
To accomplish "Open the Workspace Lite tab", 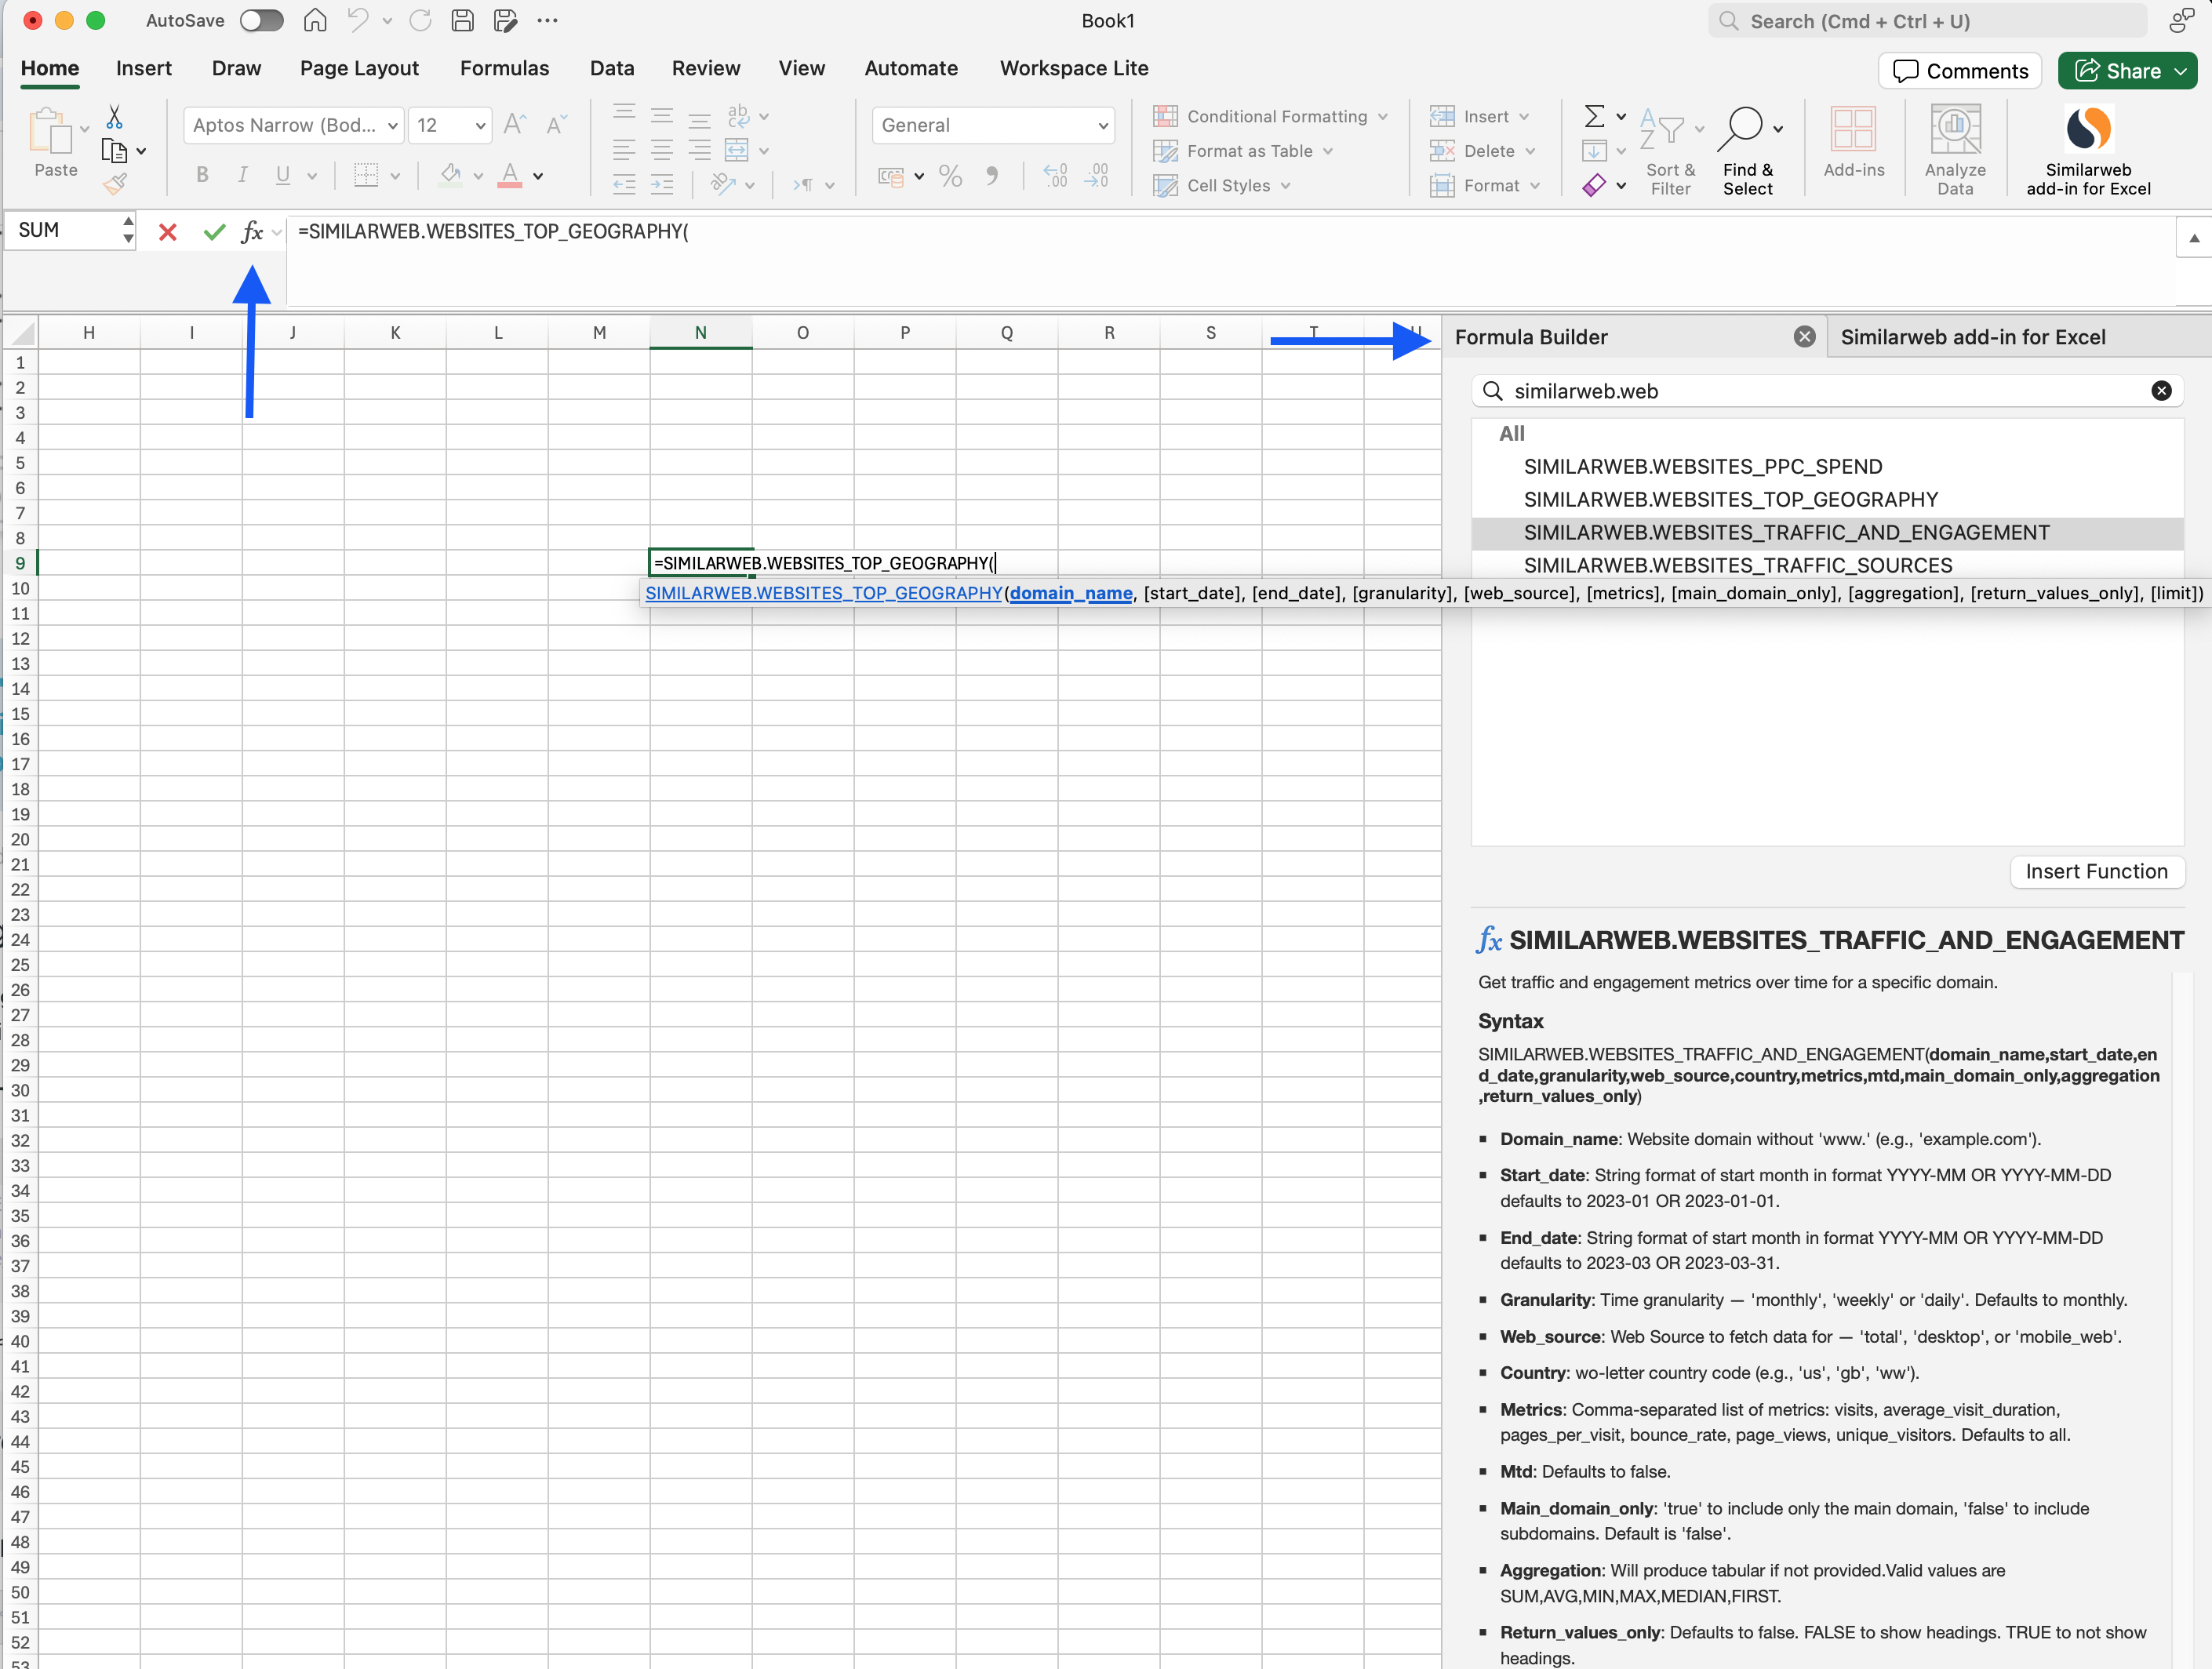I will click(1074, 68).
